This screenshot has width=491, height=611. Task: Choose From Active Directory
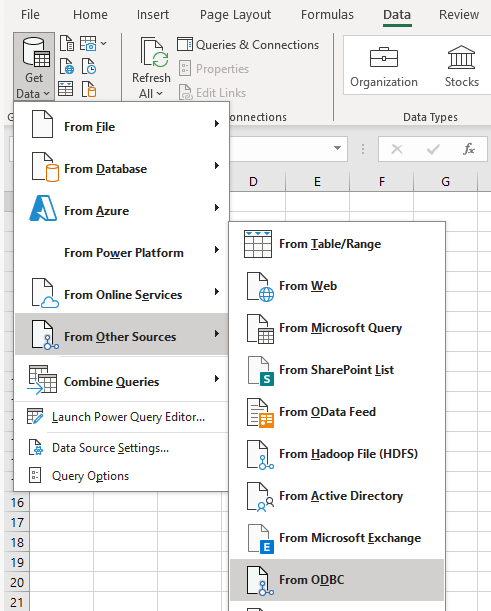pyautogui.click(x=337, y=497)
